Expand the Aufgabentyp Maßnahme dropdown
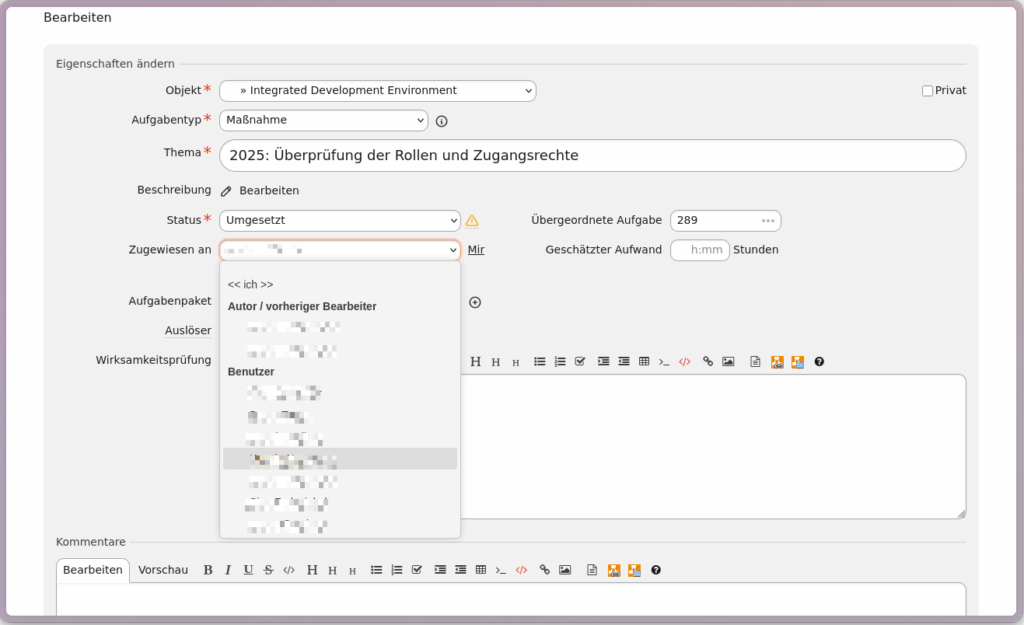Screen dimensions: 1024x625 323,121
